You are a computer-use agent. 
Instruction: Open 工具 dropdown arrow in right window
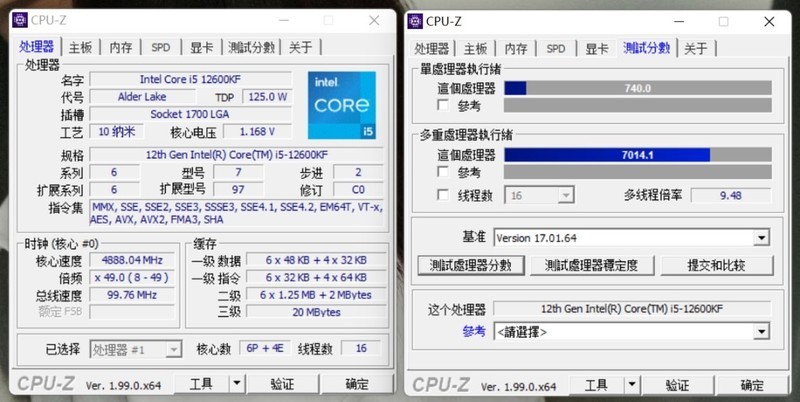pos(632,385)
